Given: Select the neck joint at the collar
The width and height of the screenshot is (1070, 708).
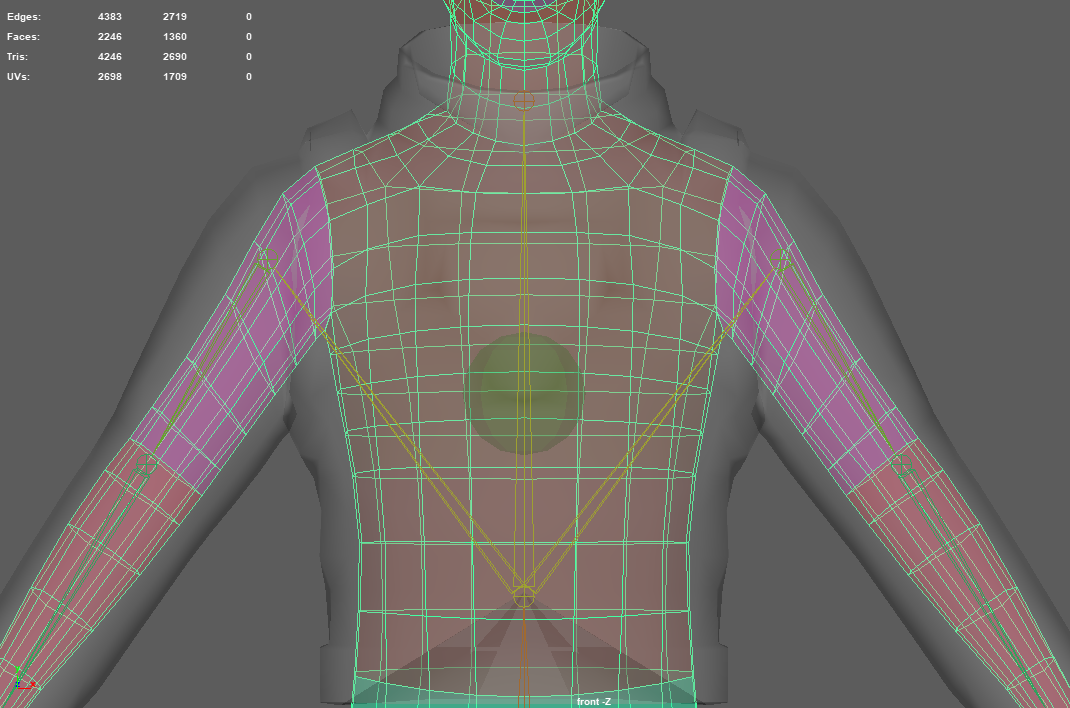Looking at the screenshot, I should (523, 99).
